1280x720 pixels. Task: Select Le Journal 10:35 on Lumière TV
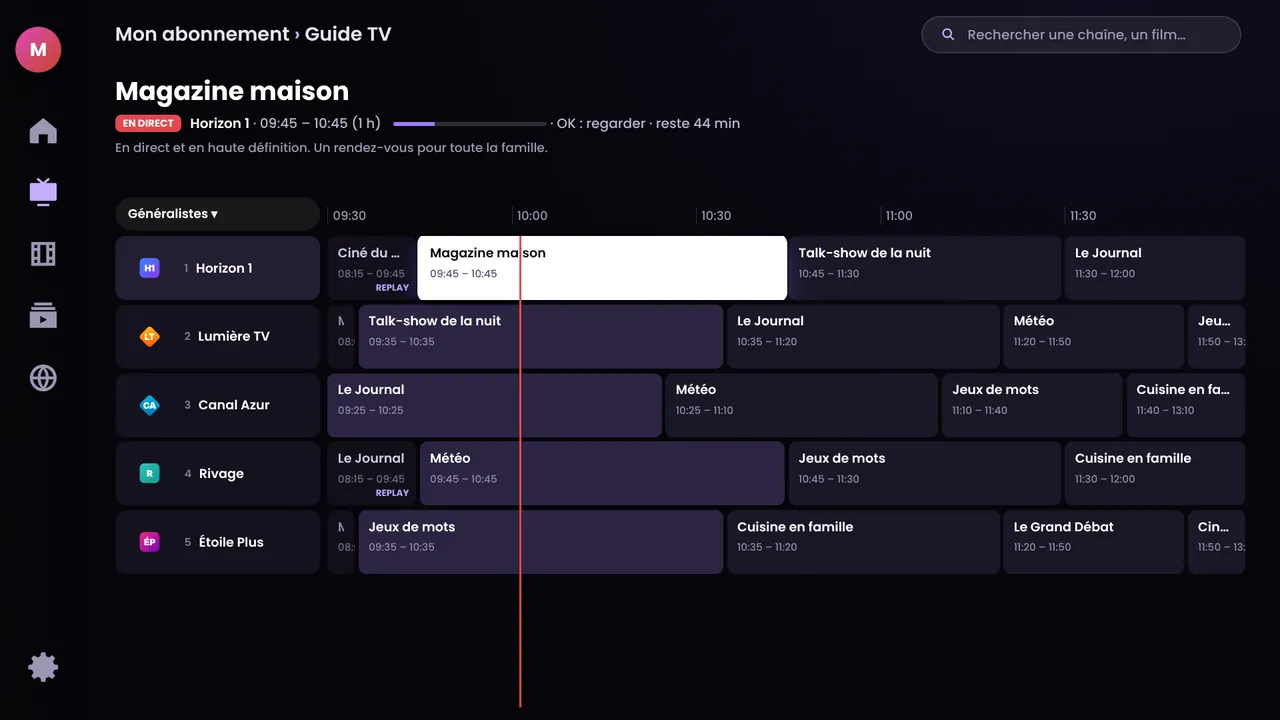click(864, 337)
